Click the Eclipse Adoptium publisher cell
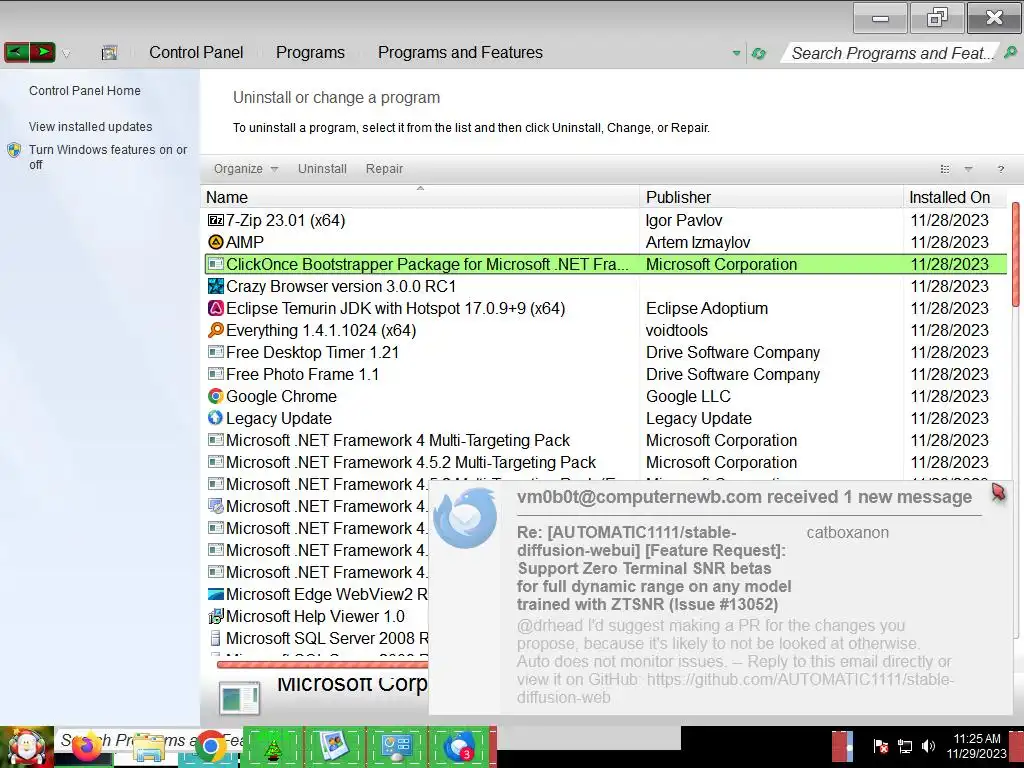This screenshot has height=768, width=1024. click(707, 308)
